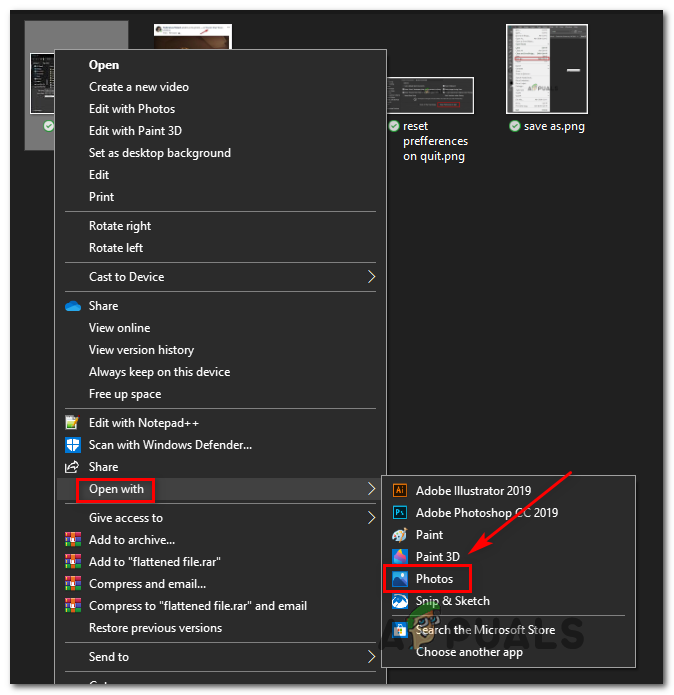Expand the Send to submenu arrow

point(371,656)
